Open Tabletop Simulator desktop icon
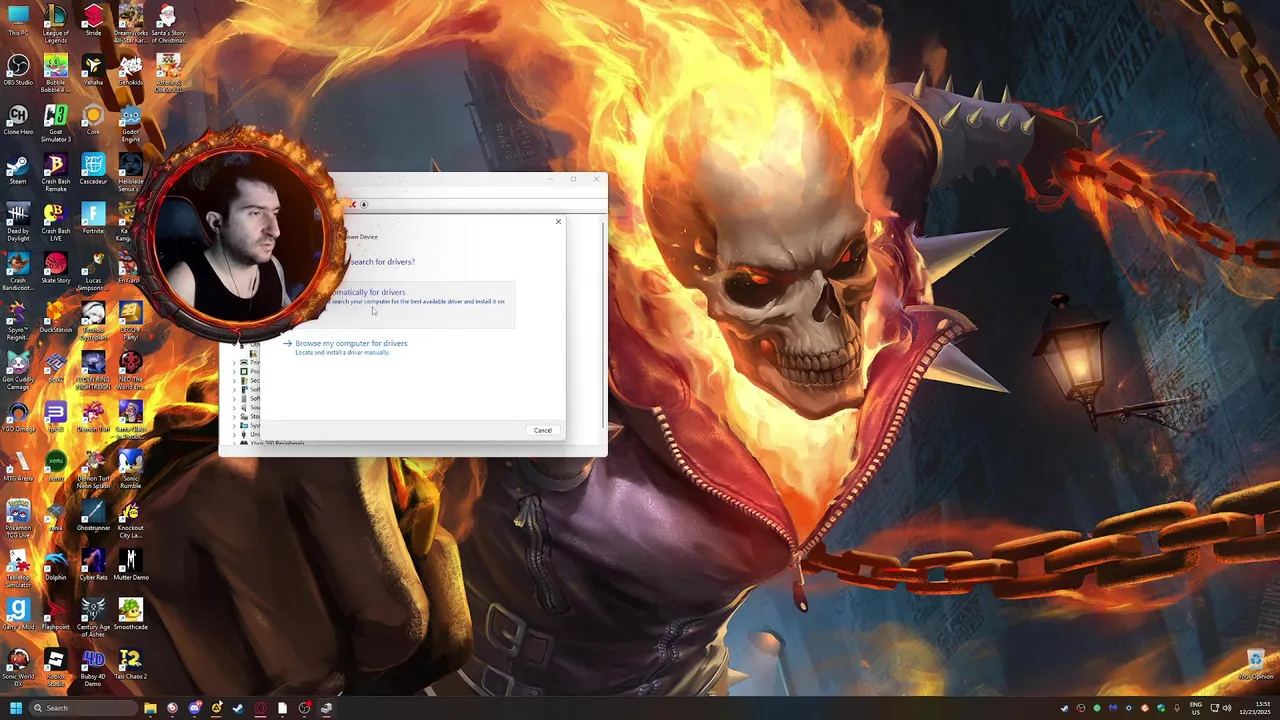The height and width of the screenshot is (720, 1280). [x=18, y=569]
